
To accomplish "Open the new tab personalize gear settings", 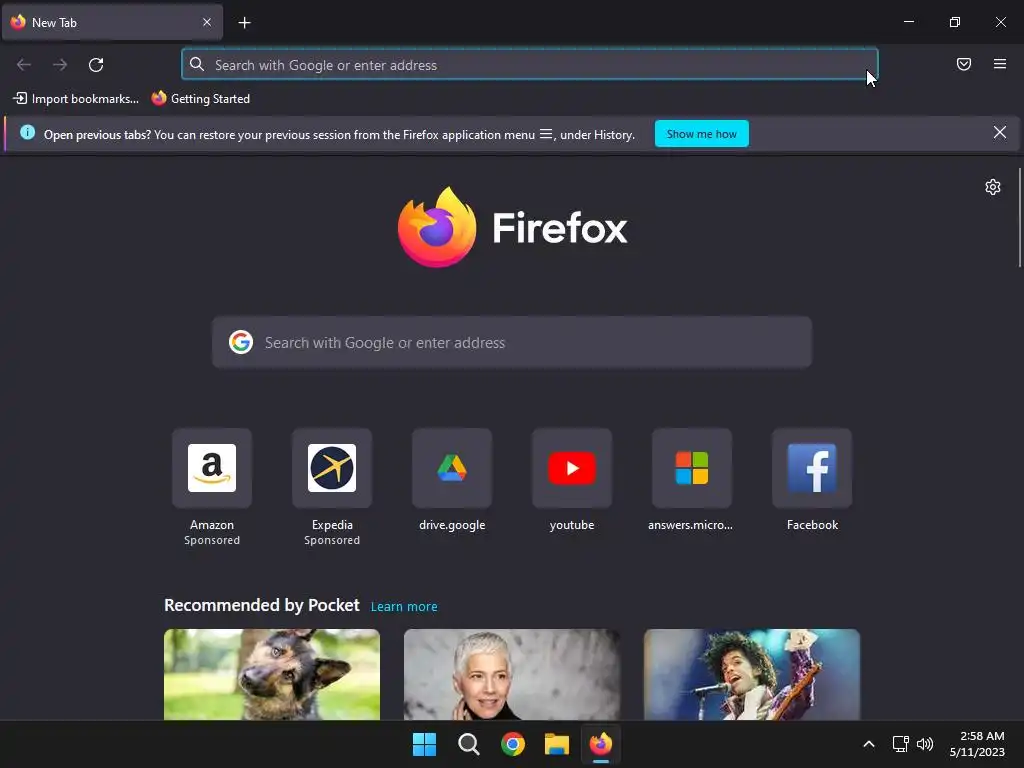I will [992, 187].
